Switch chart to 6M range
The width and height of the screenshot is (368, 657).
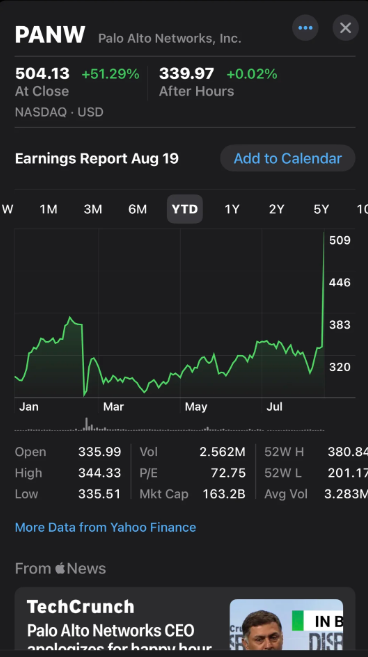point(137,209)
